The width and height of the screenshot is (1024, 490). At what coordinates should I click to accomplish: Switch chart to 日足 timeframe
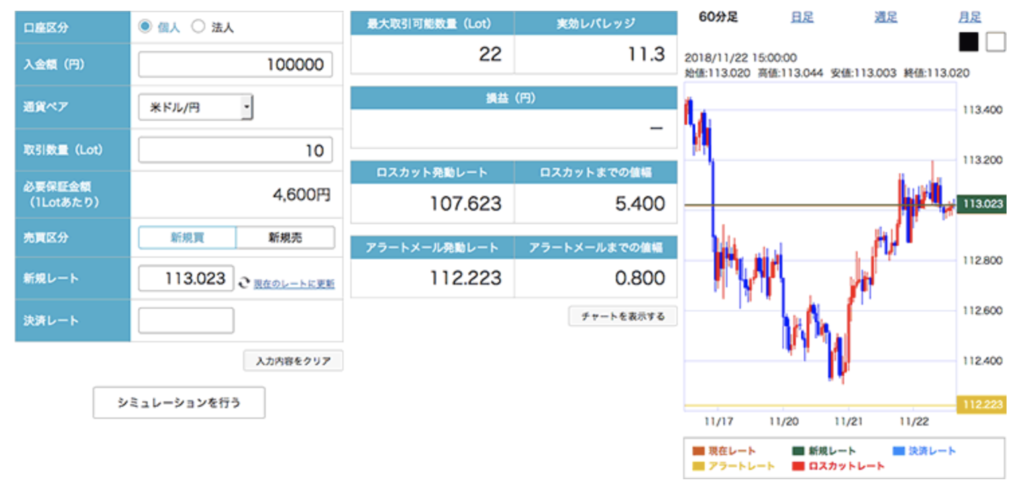click(x=801, y=17)
